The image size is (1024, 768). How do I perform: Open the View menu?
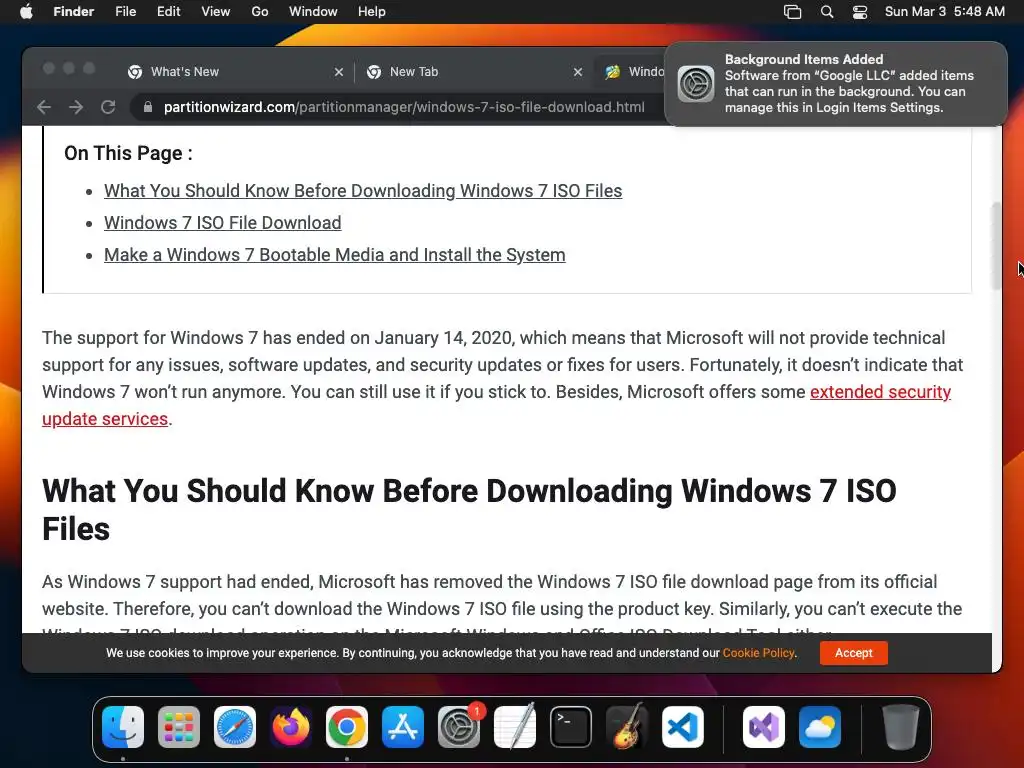(216, 12)
